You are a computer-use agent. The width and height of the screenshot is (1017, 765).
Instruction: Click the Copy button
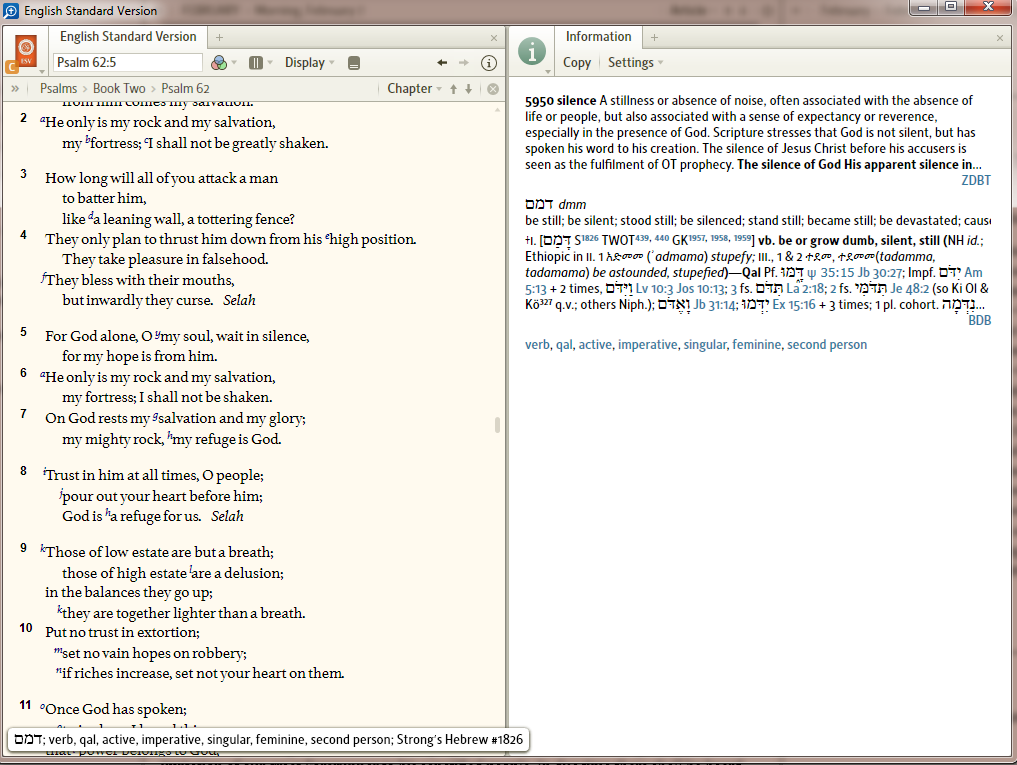pos(577,63)
